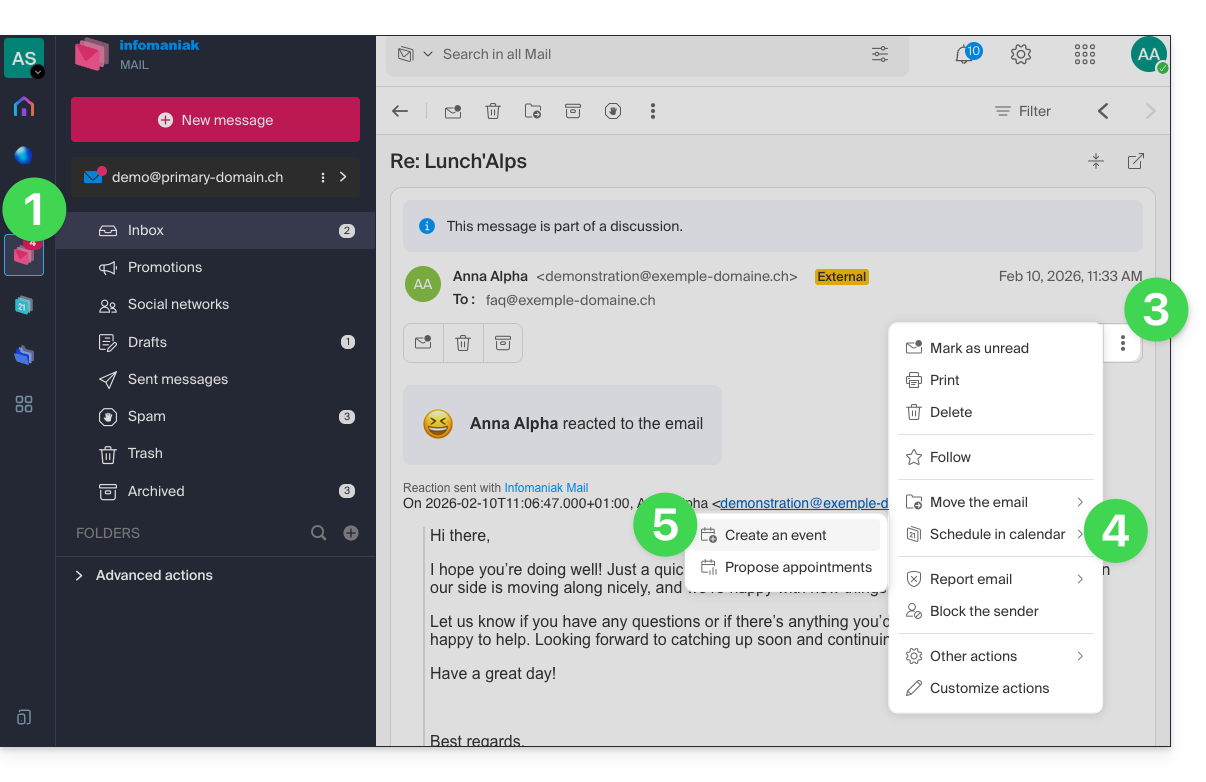This screenshot has width=1206, height=782.
Task: Go back with the left arrow
Action: pos(400,111)
